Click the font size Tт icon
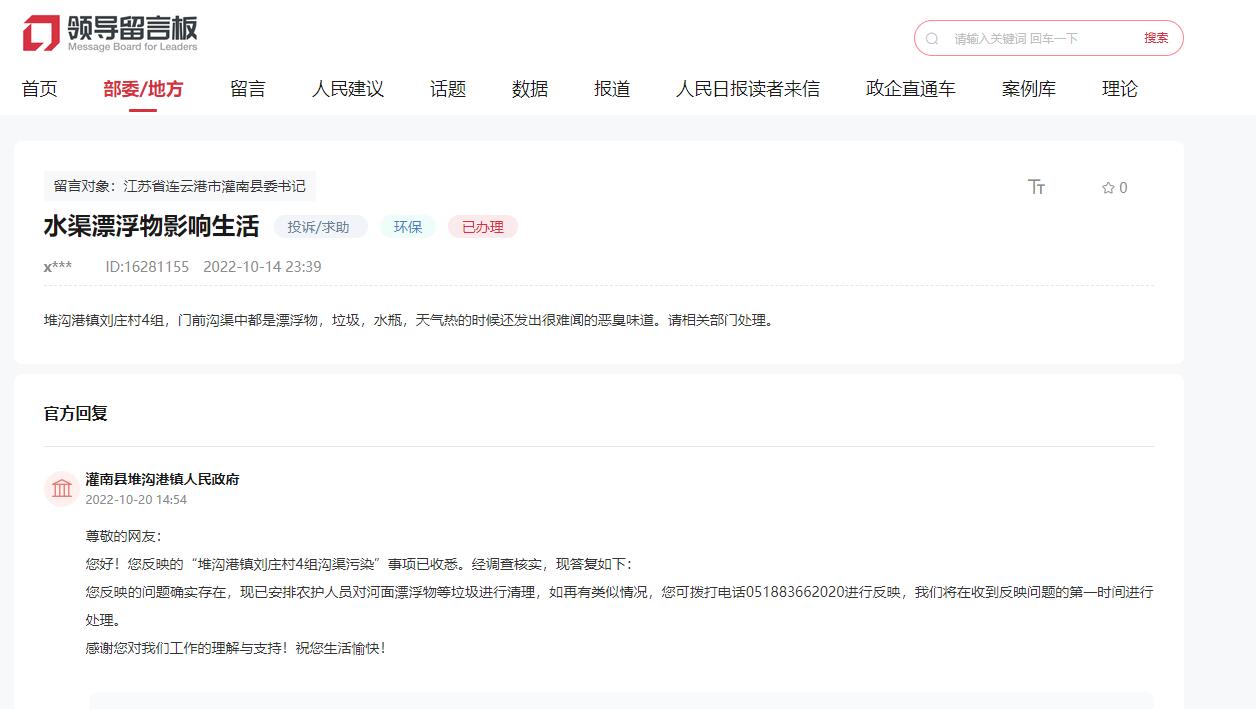The width and height of the screenshot is (1256, 709). point(1036,187)
